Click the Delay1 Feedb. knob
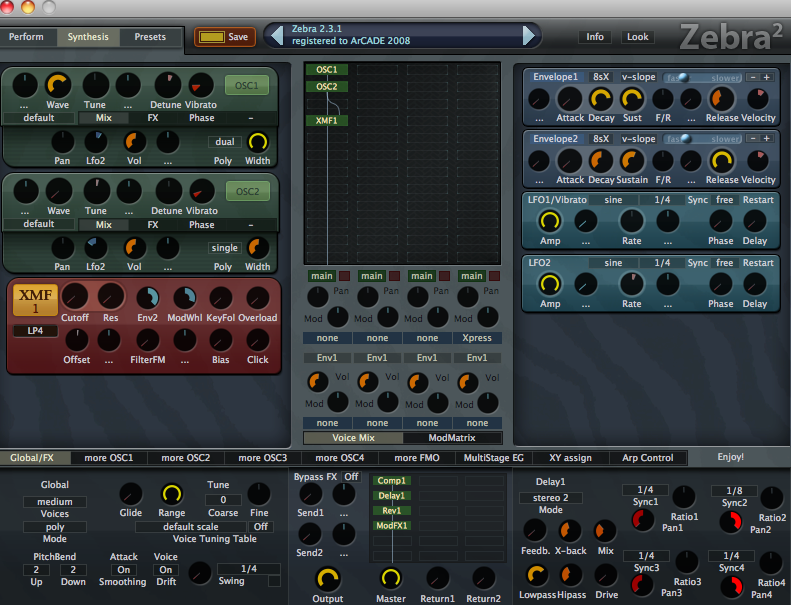The width and height of the screenshot is (791, 605). click(535, 531)
